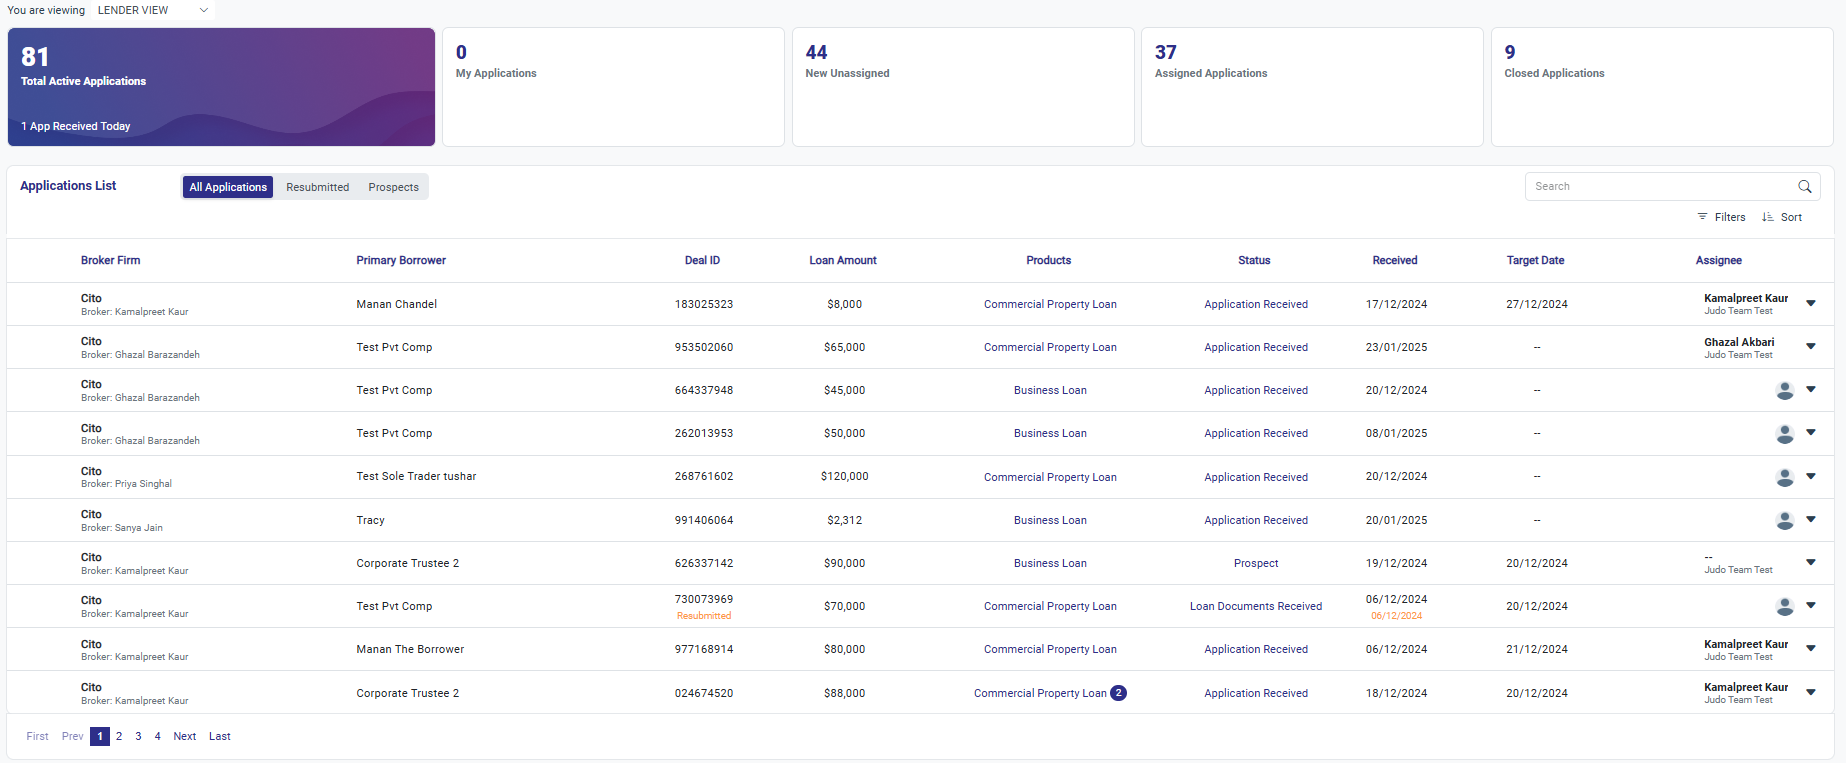This screenshot has height=763, width=1846.
Task: Expand assignee dropdown for Manan Chandel row
Action: pyautogui.click(x=1811, y=303)
